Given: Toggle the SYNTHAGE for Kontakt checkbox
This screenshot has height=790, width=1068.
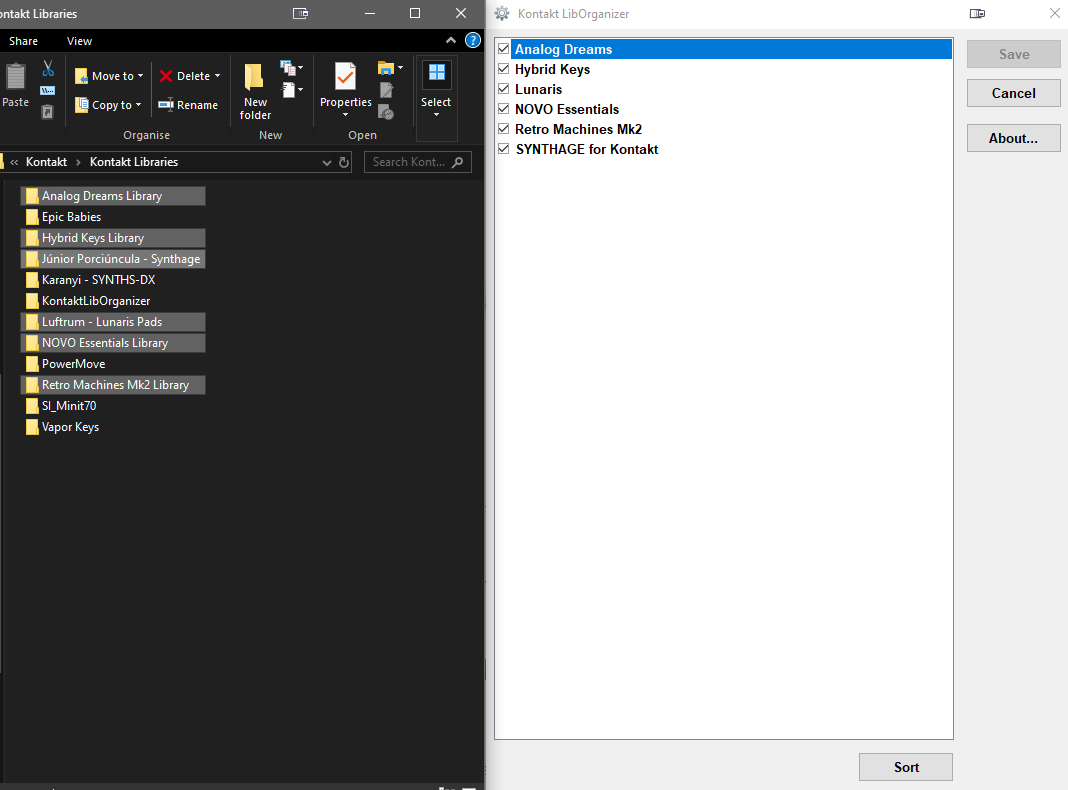Looking at the screenshot, I should [504, 148].
